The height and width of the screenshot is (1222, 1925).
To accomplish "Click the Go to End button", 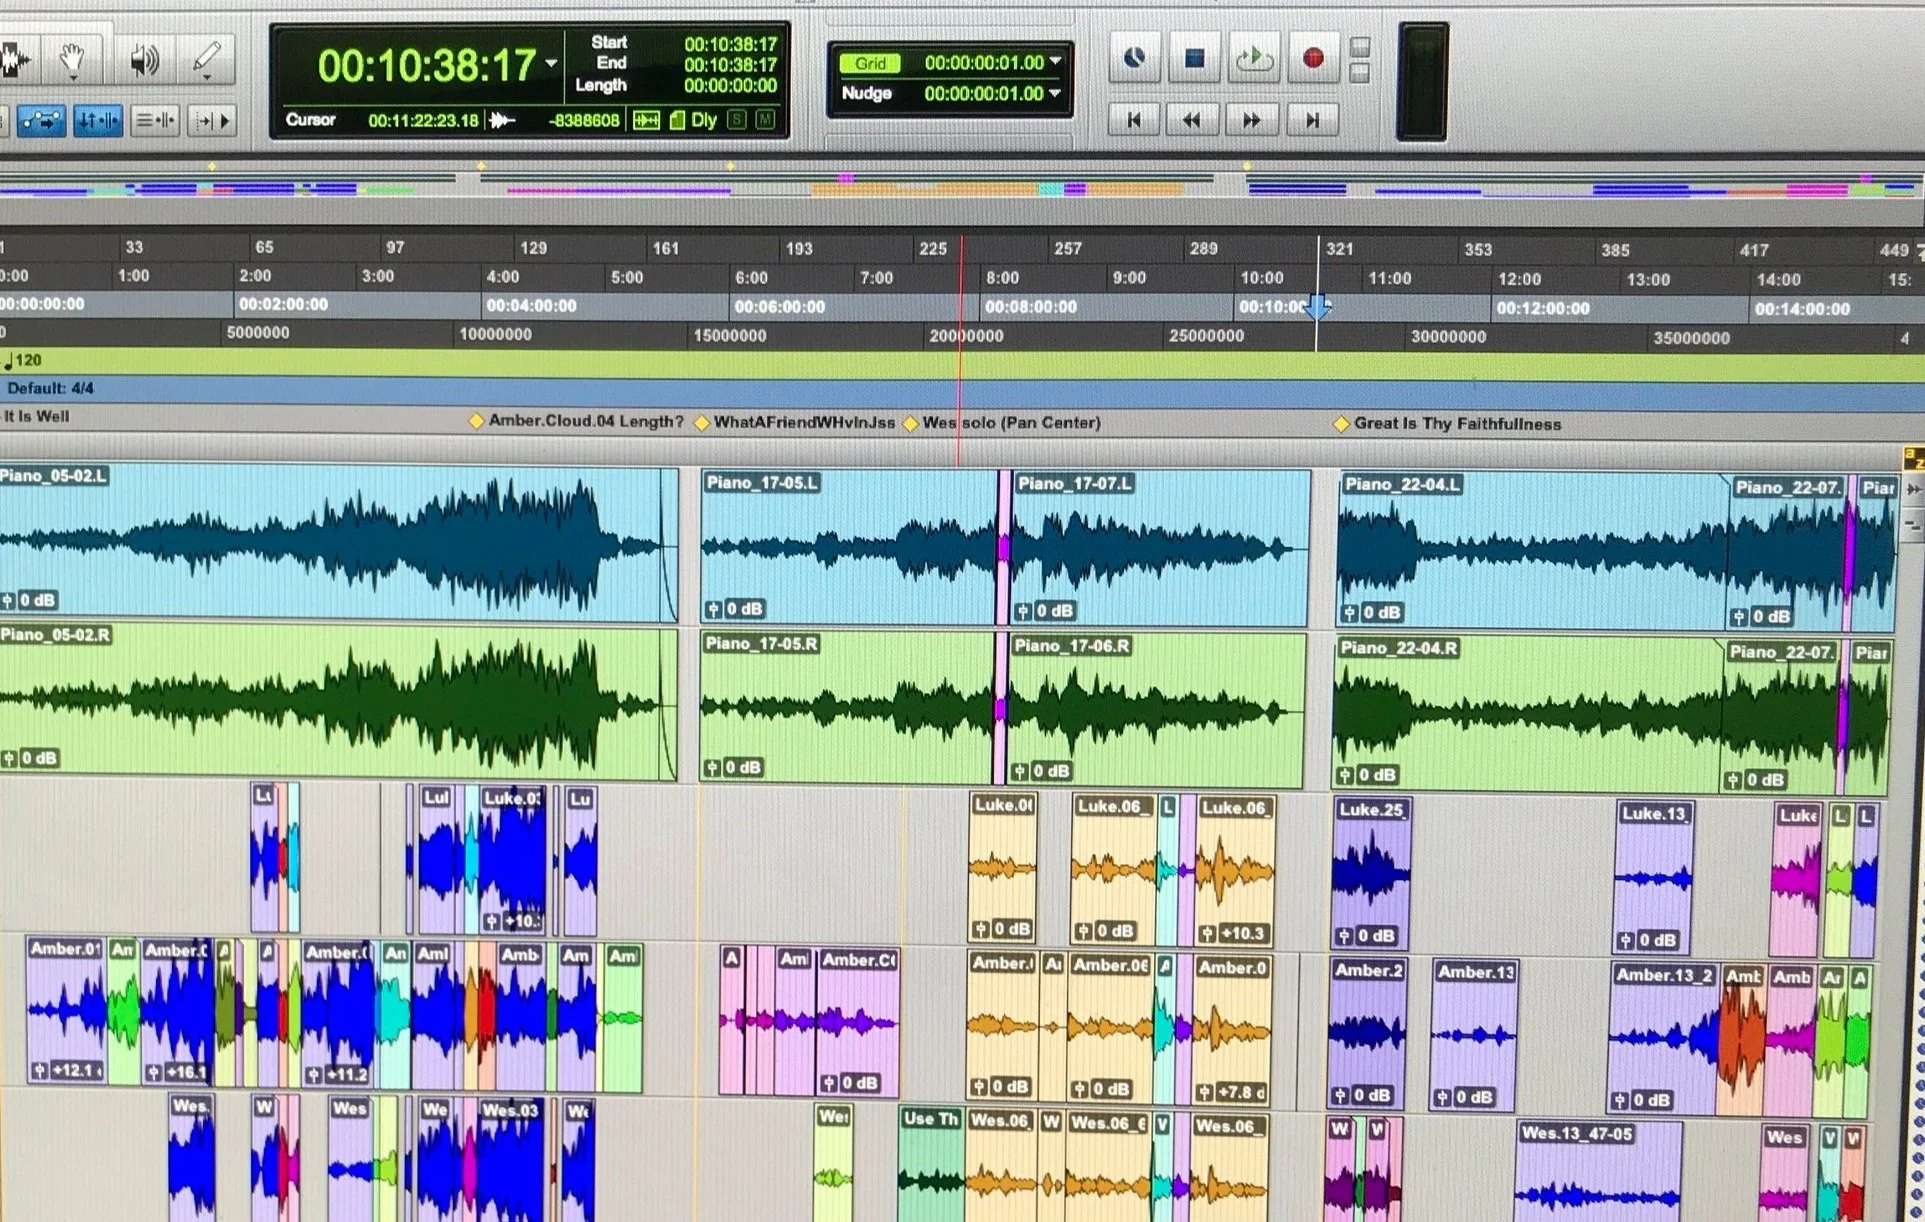I will [1312, 120].
